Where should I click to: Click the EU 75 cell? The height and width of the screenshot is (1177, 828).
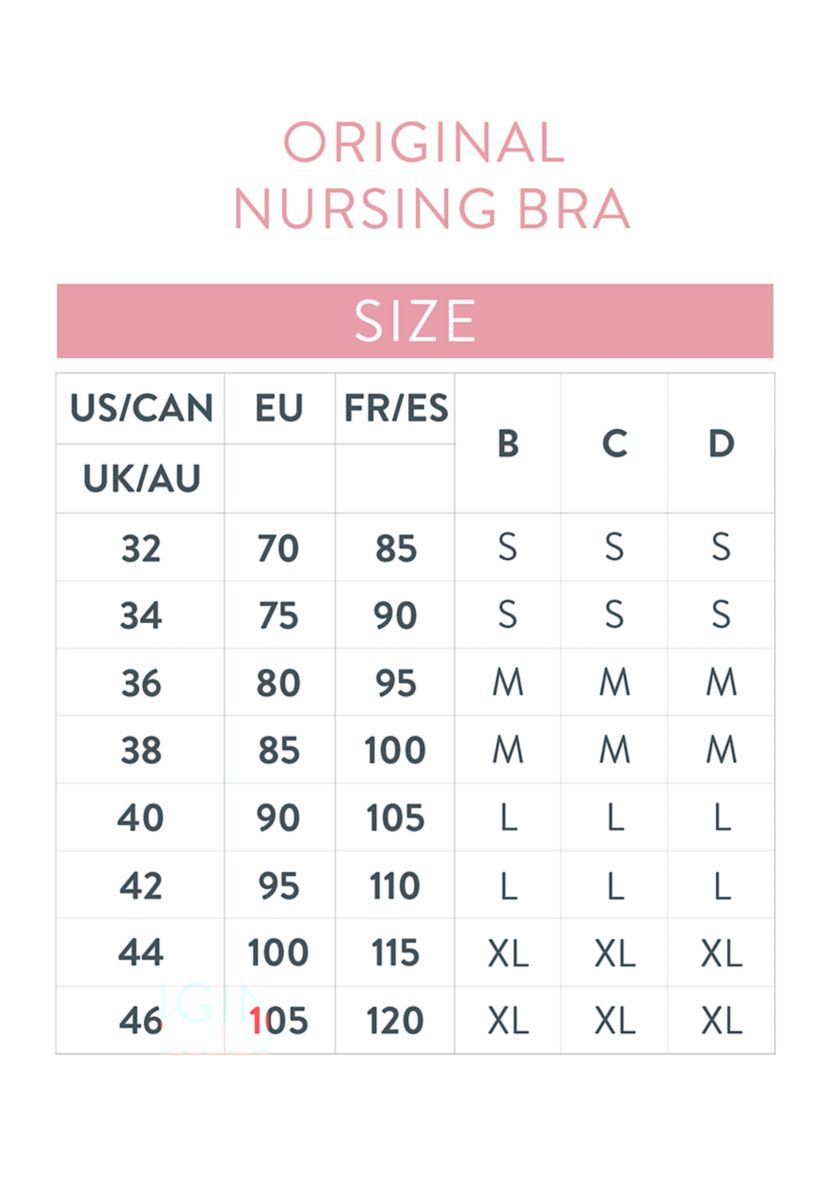[x=278, y=616]
